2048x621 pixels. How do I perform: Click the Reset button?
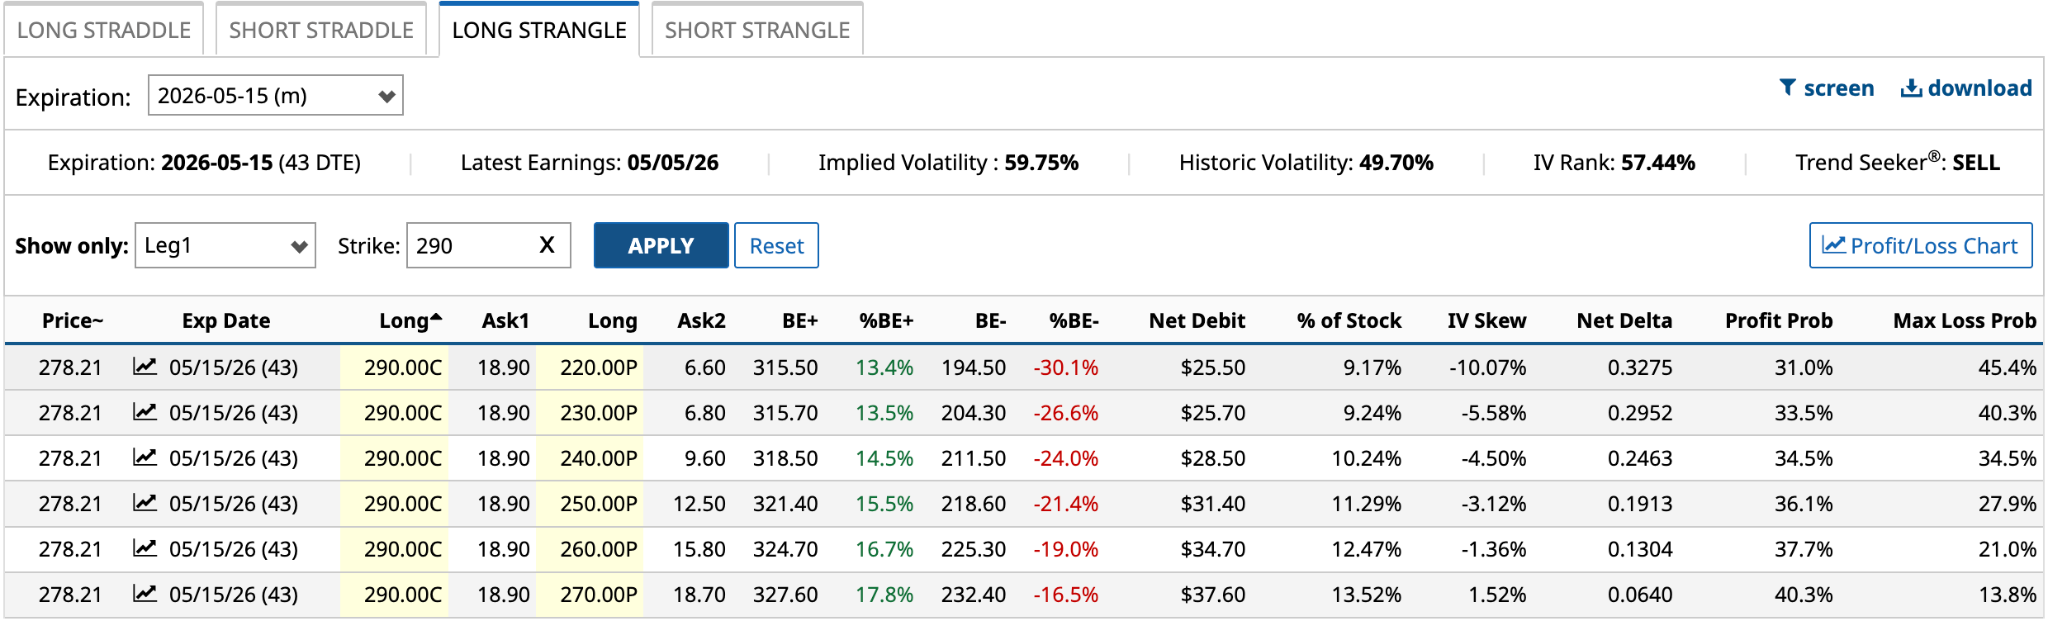coord(776,246)
